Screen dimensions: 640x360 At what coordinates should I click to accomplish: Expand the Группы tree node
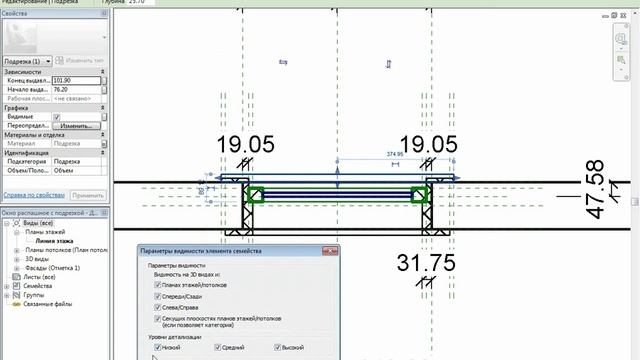click(x=7, y=295)
